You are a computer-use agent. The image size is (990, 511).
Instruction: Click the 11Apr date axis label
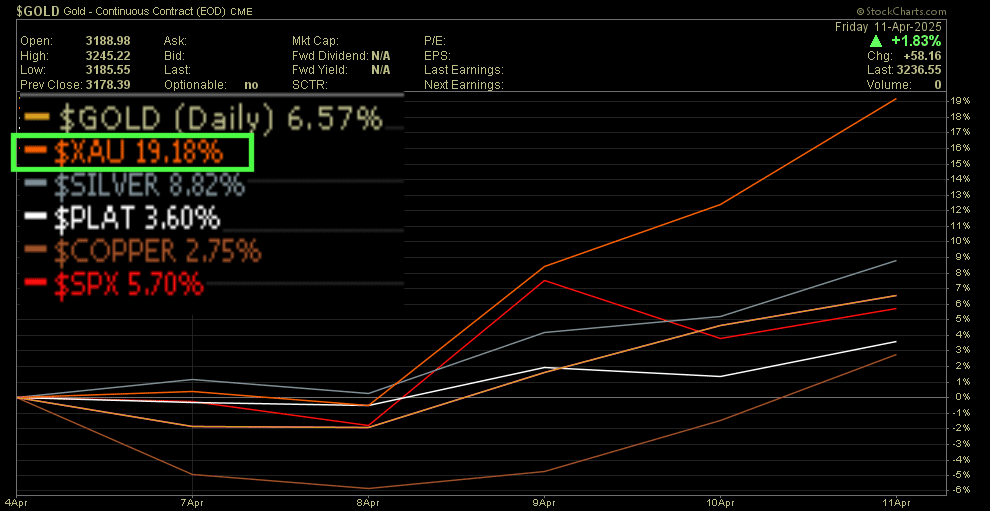click(x=897, y=505)
